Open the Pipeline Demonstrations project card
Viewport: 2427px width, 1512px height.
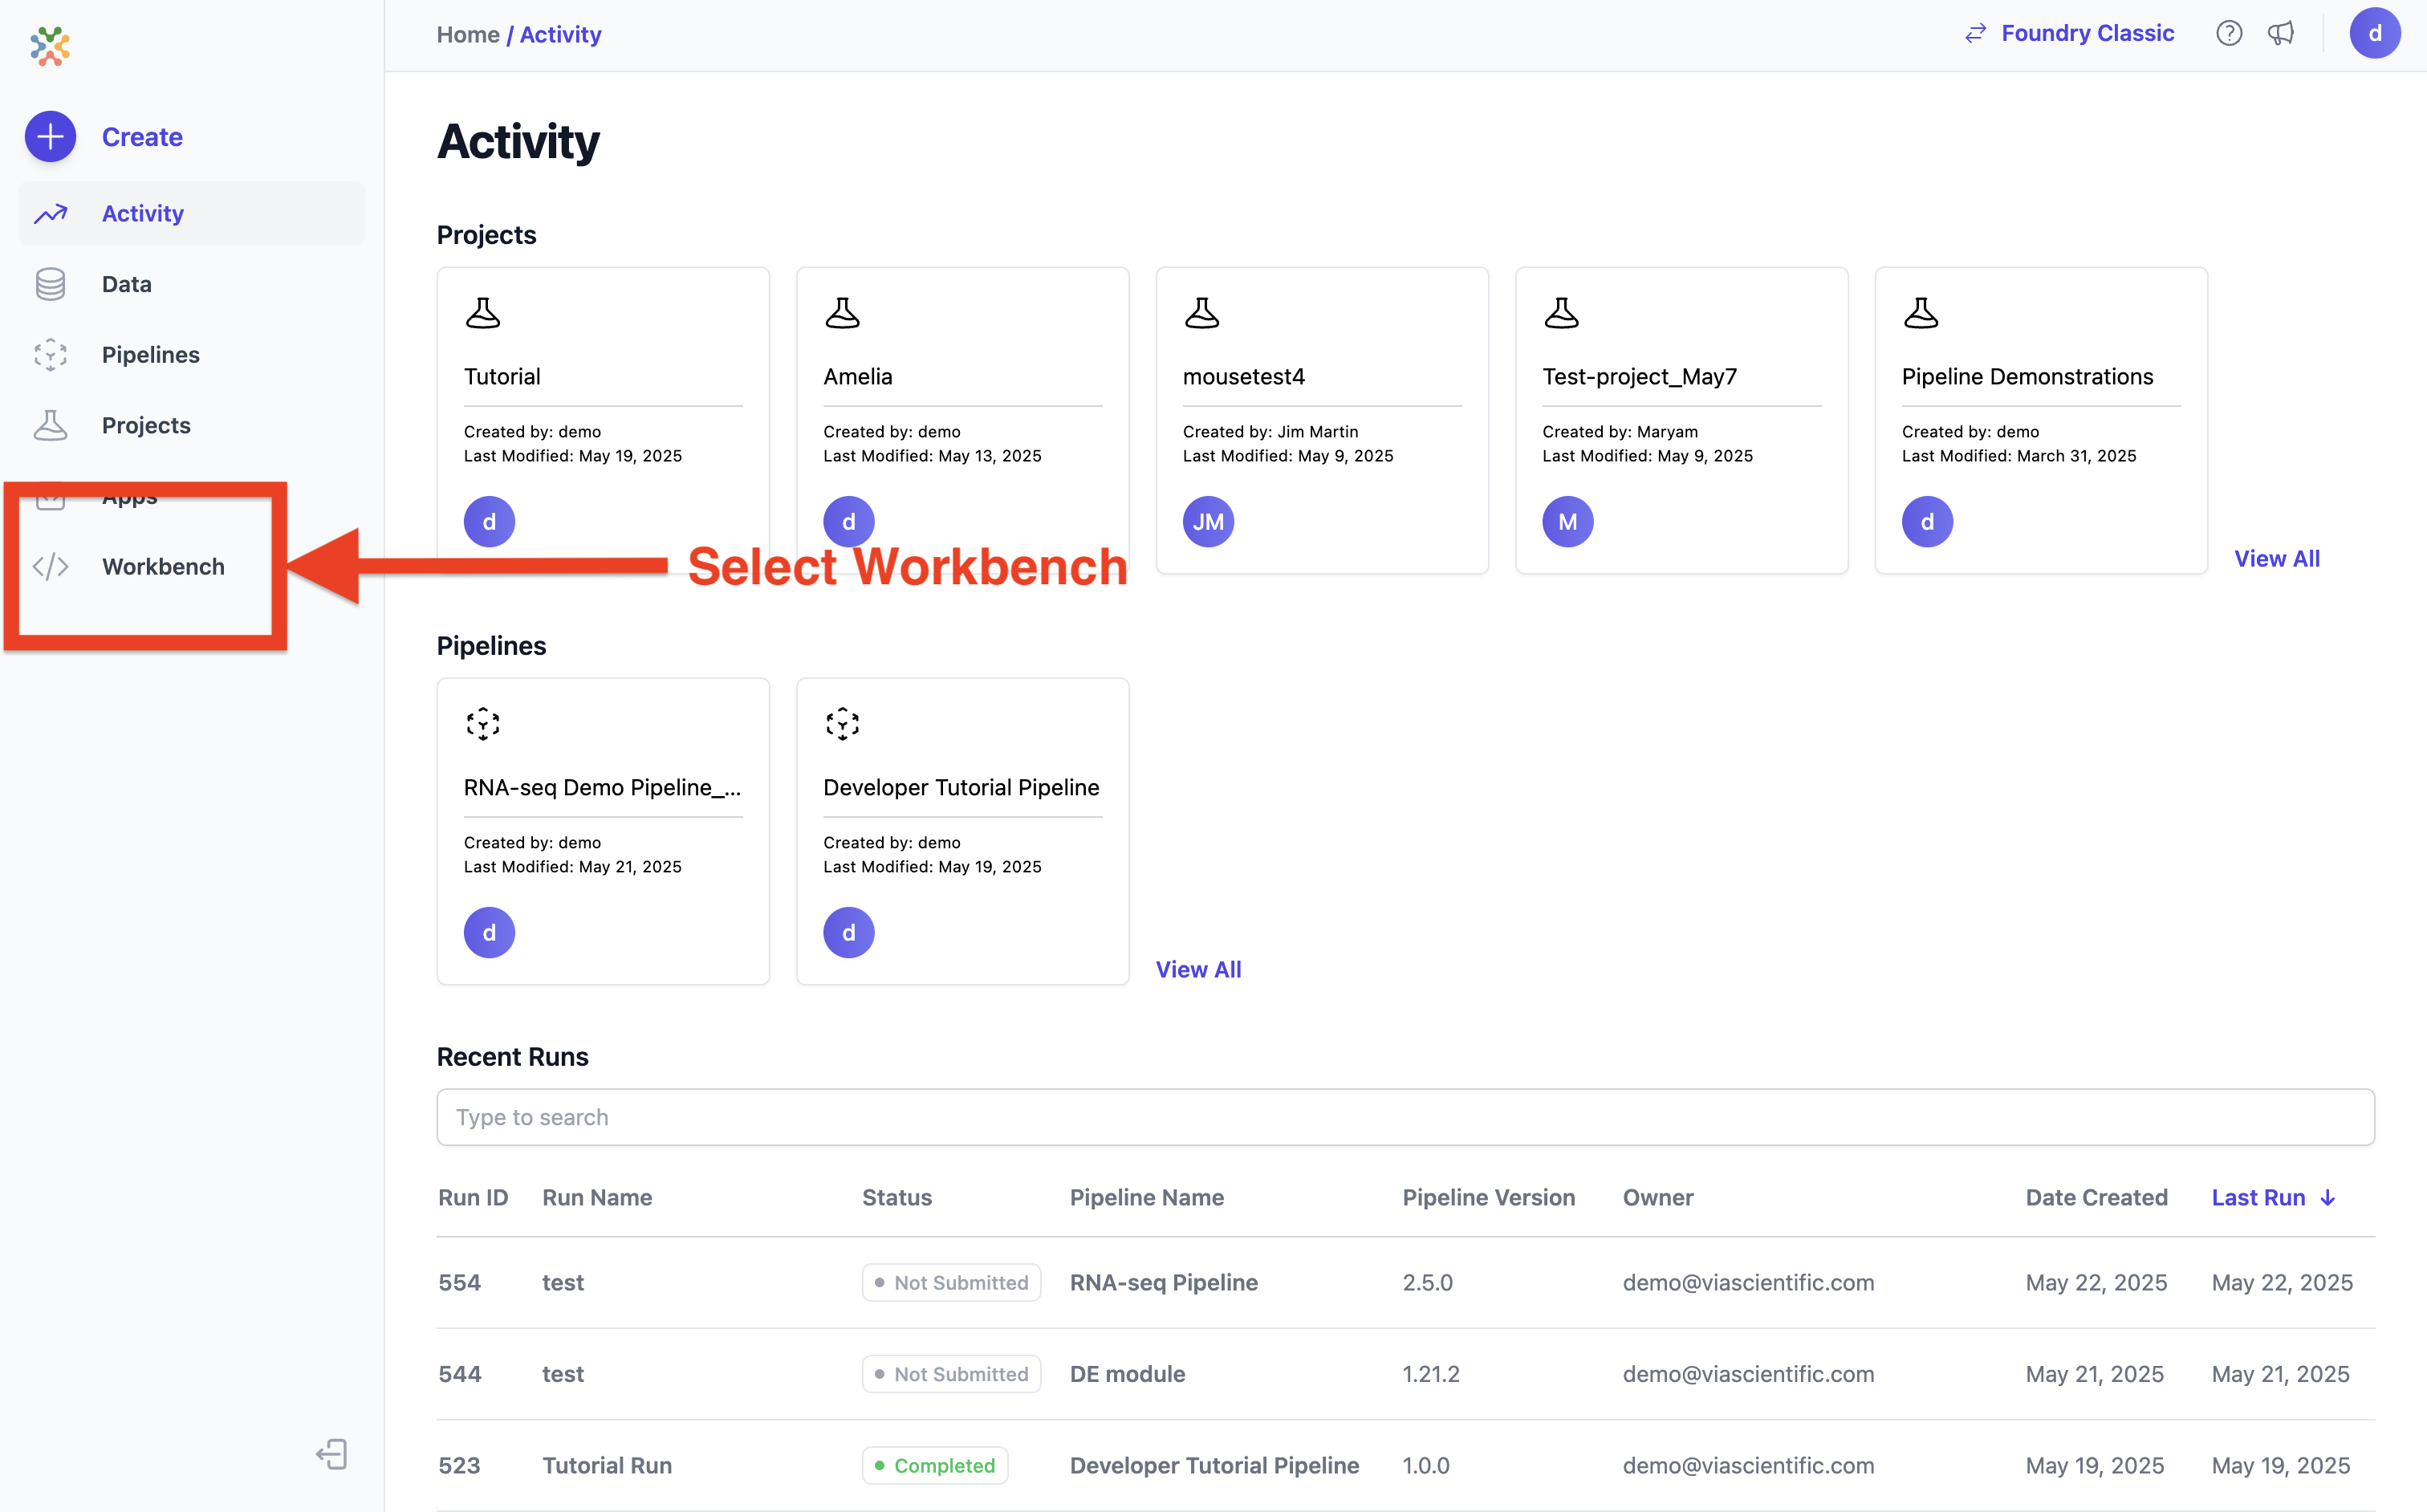pos(2041,420)
